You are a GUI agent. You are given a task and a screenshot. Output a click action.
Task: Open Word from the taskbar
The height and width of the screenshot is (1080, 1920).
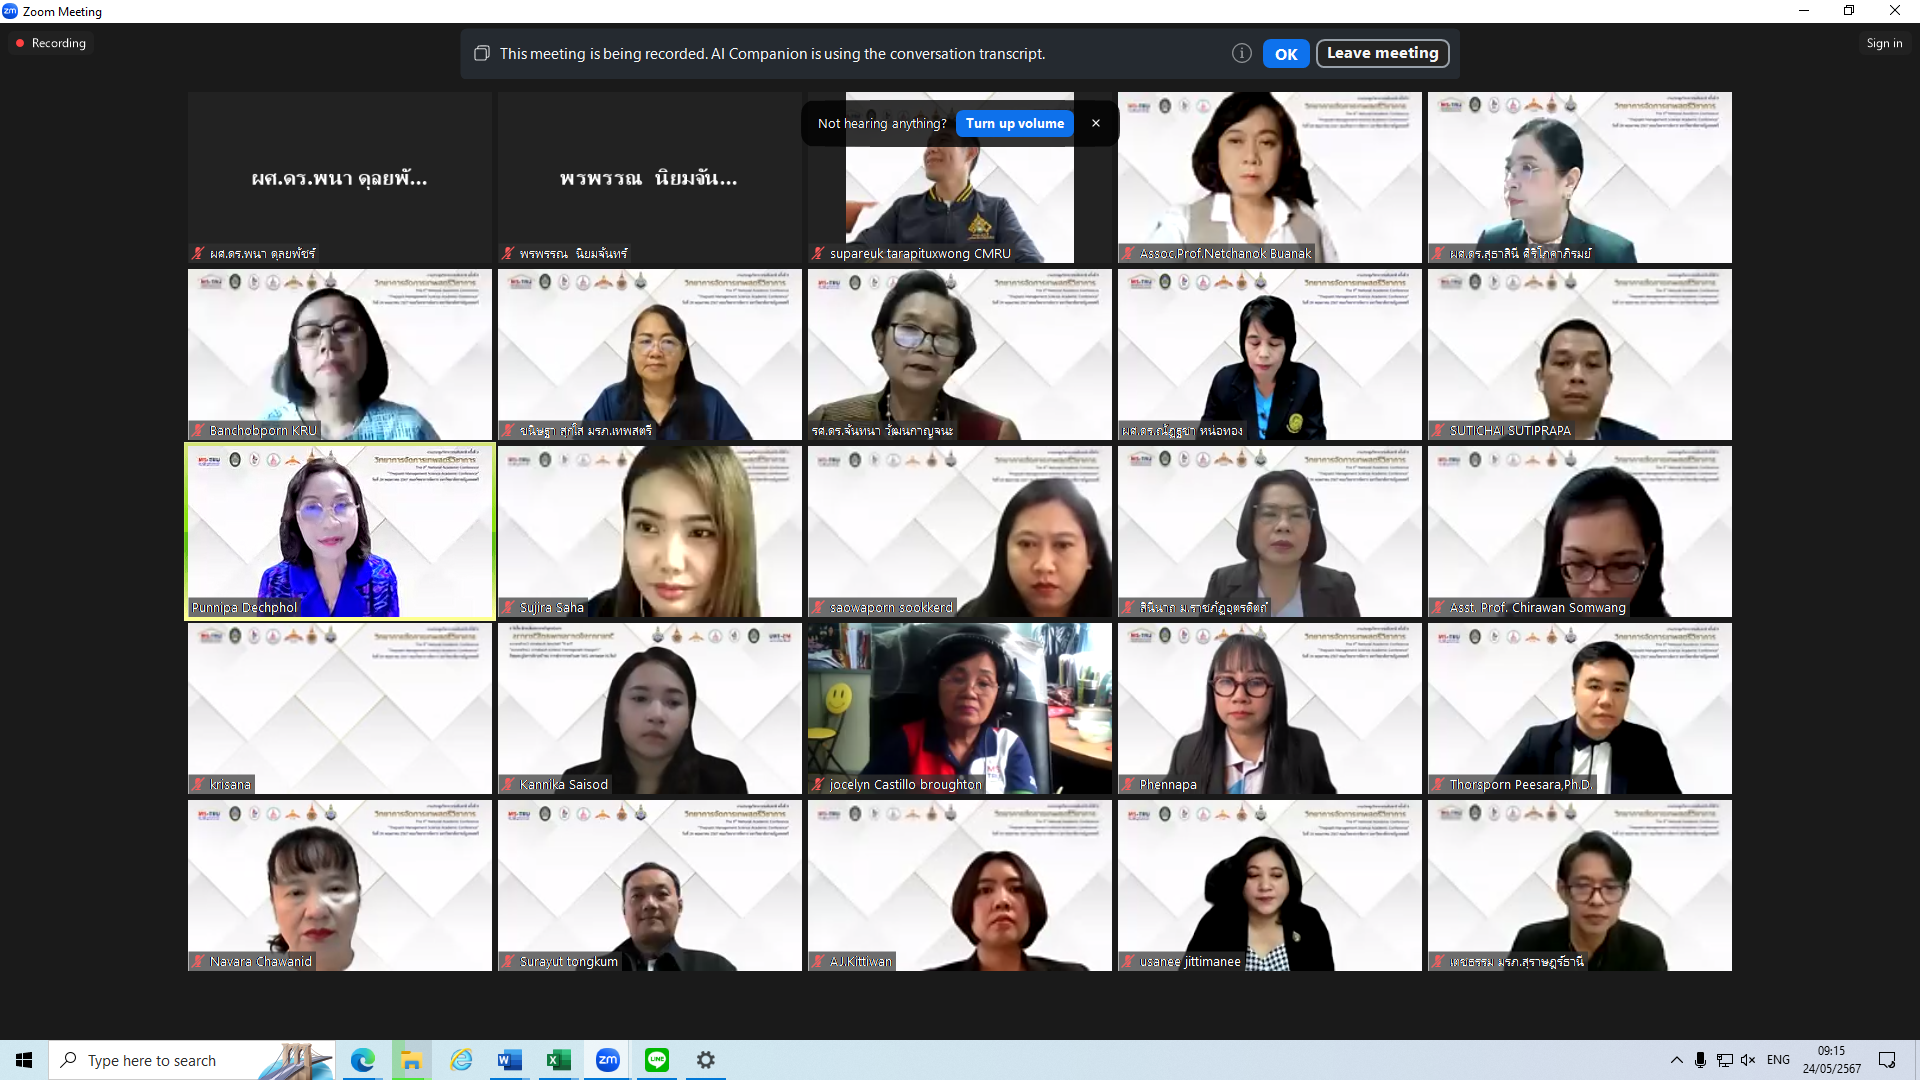tap(509, 1060)
